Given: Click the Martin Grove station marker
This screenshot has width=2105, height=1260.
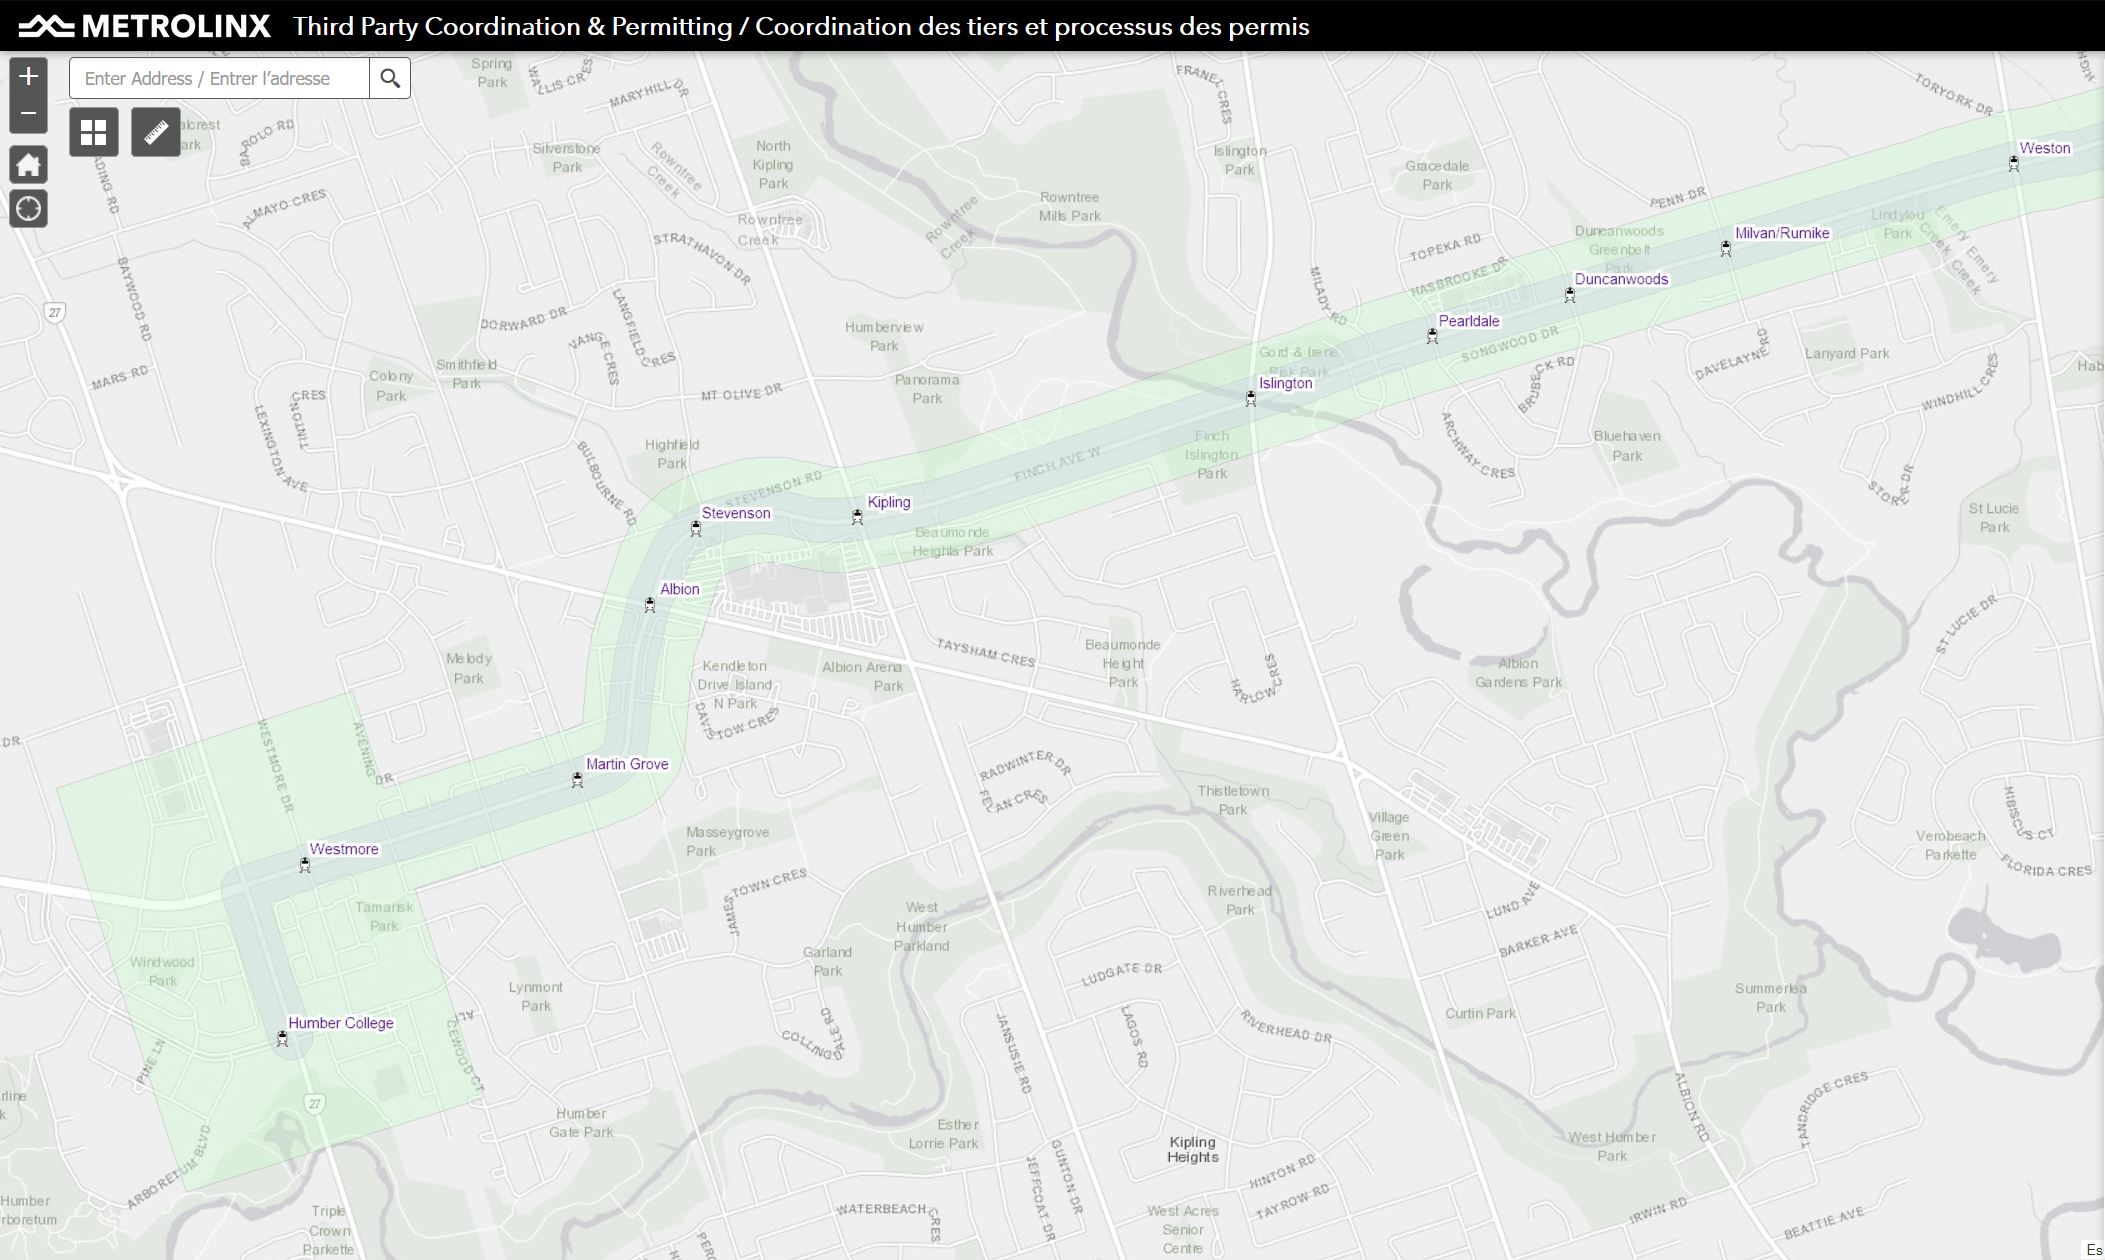Looking at the screenshot, I should coord(577,780).
